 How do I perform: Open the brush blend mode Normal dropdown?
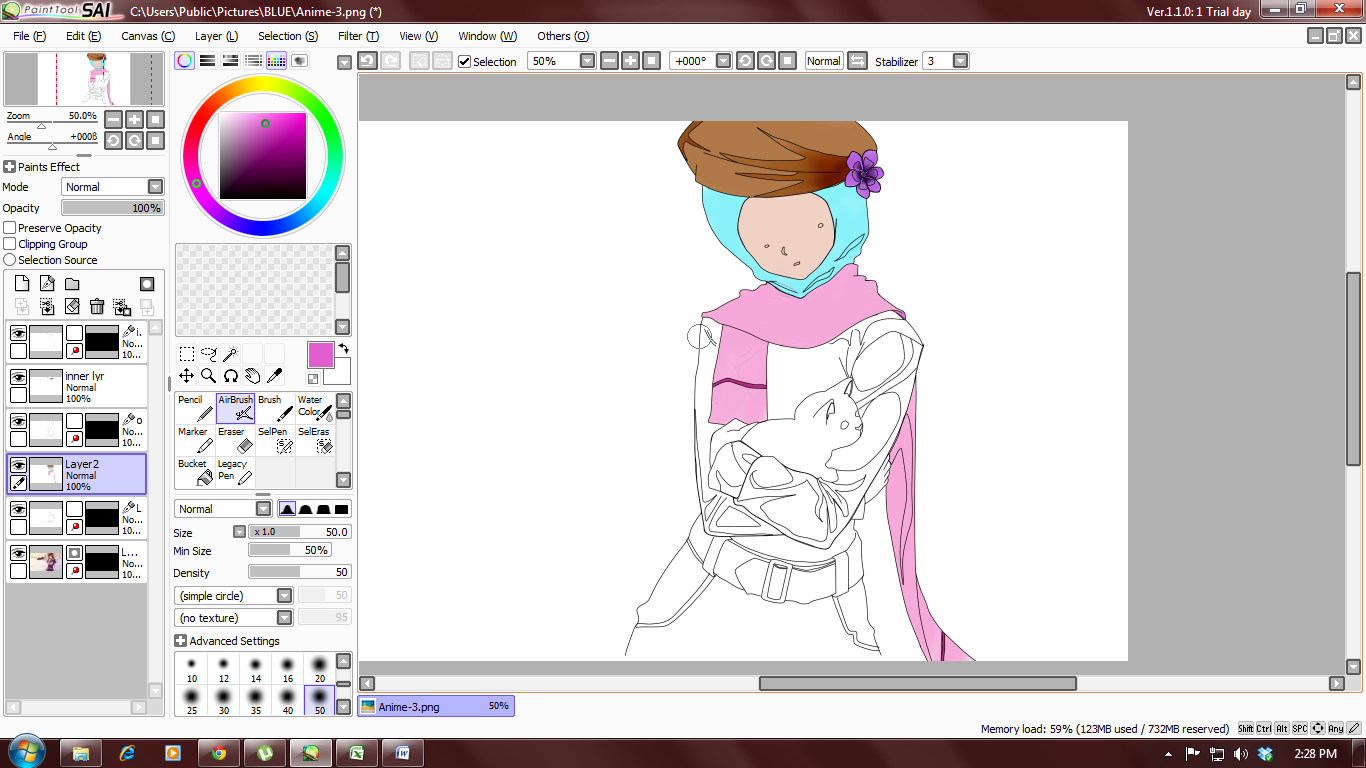click(x=264, y=509)
